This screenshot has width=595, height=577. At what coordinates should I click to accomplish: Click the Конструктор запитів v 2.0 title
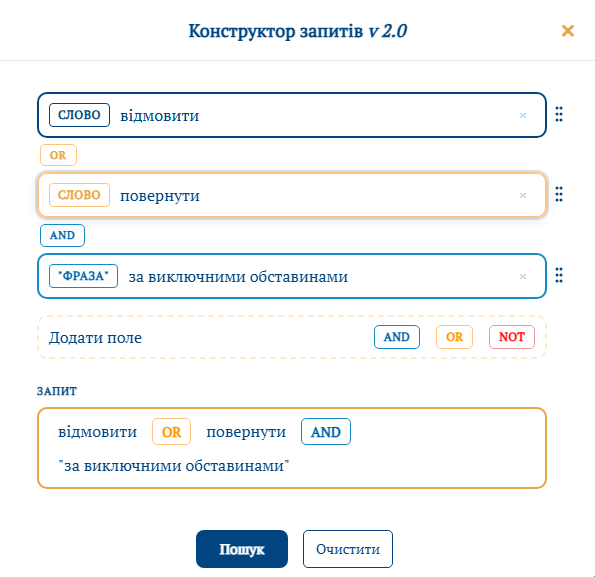[298, 31]
